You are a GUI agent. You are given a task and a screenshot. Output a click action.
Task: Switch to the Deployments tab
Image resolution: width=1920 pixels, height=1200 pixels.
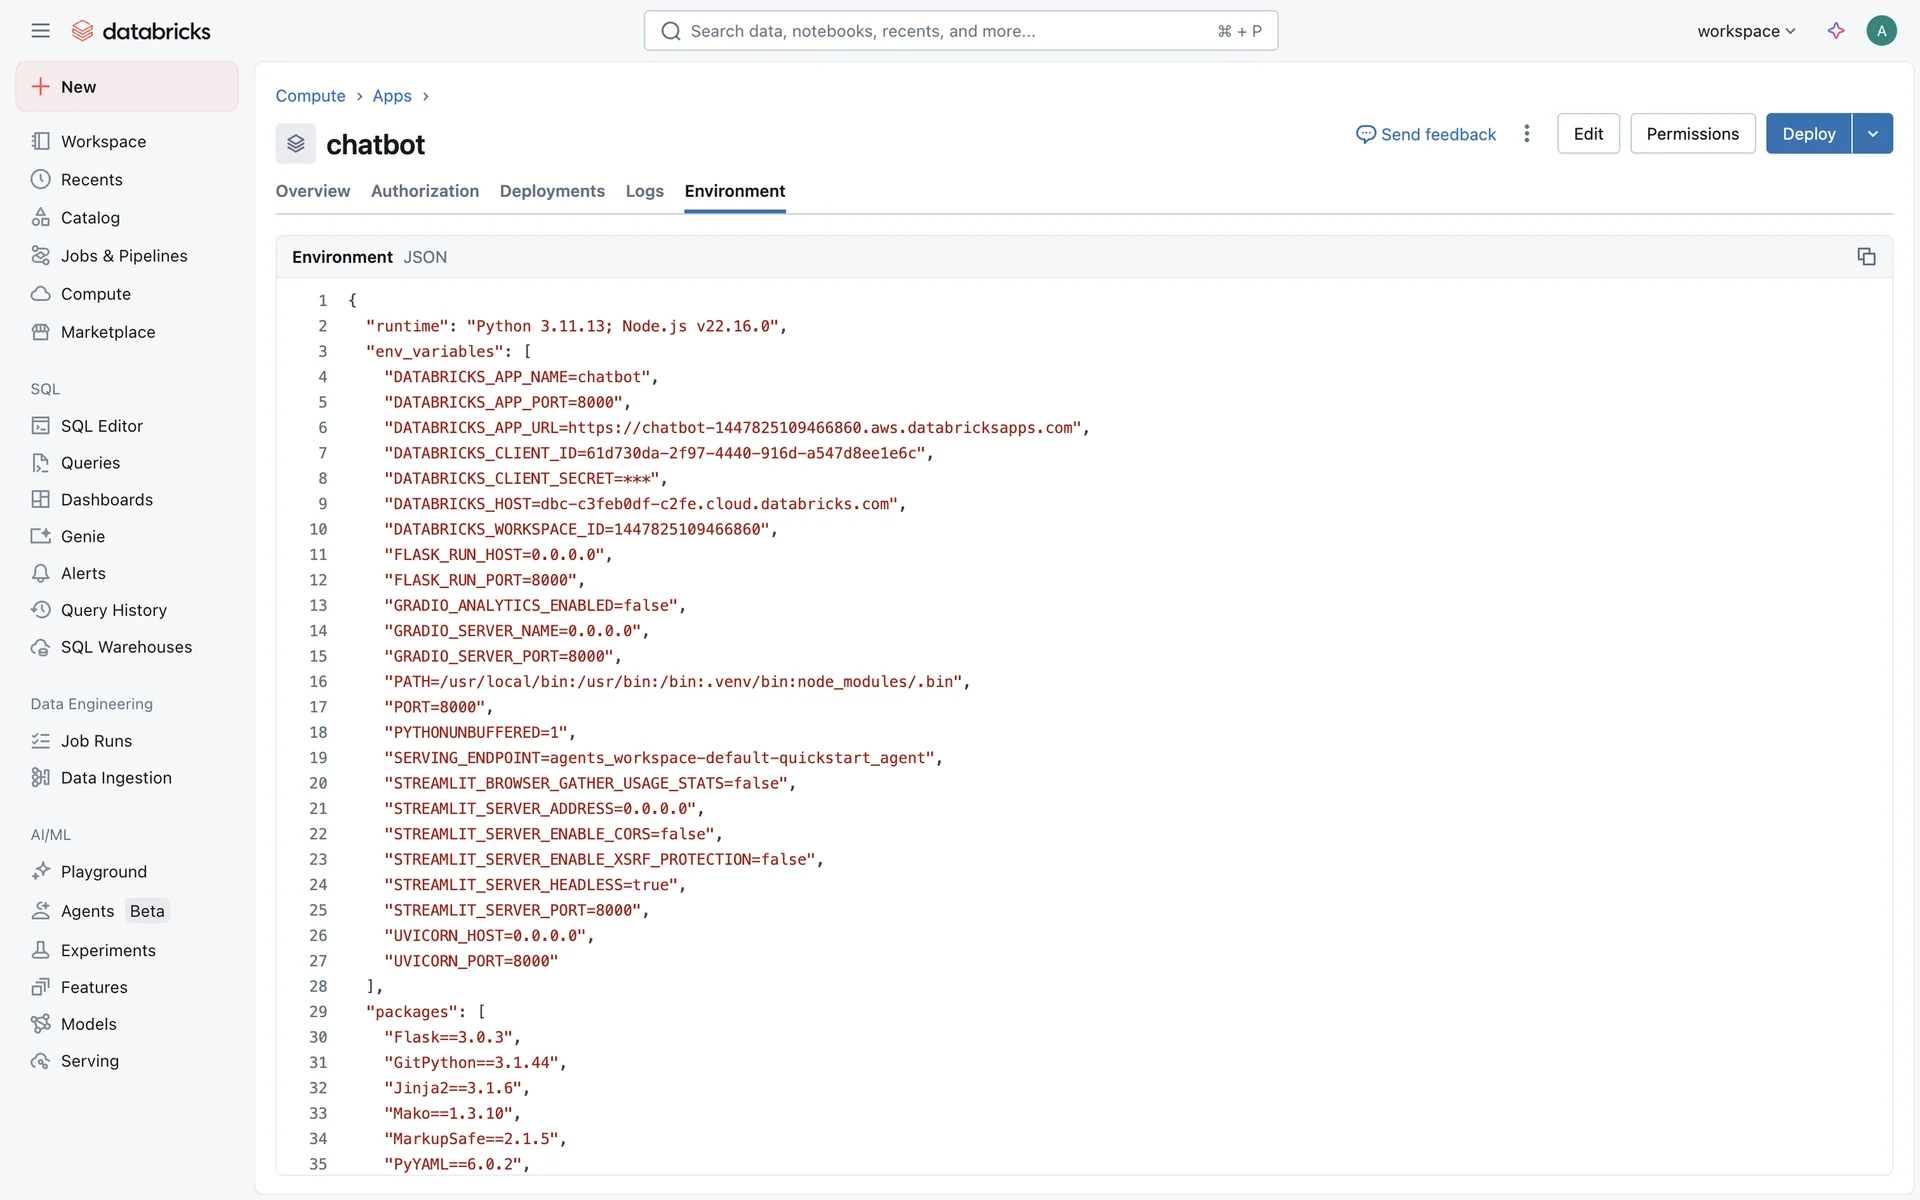[x=552, y=191]
